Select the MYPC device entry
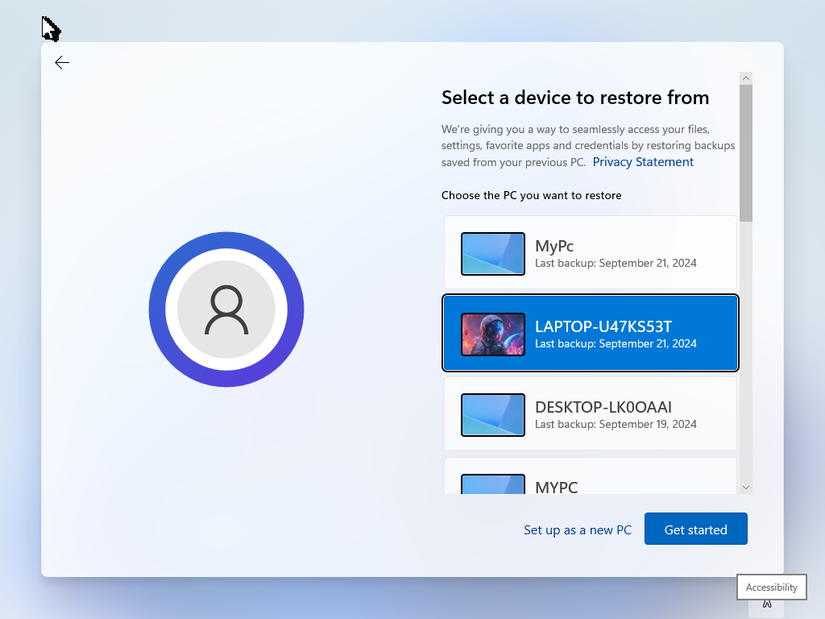The image size is (825, 619). (590, 483)
